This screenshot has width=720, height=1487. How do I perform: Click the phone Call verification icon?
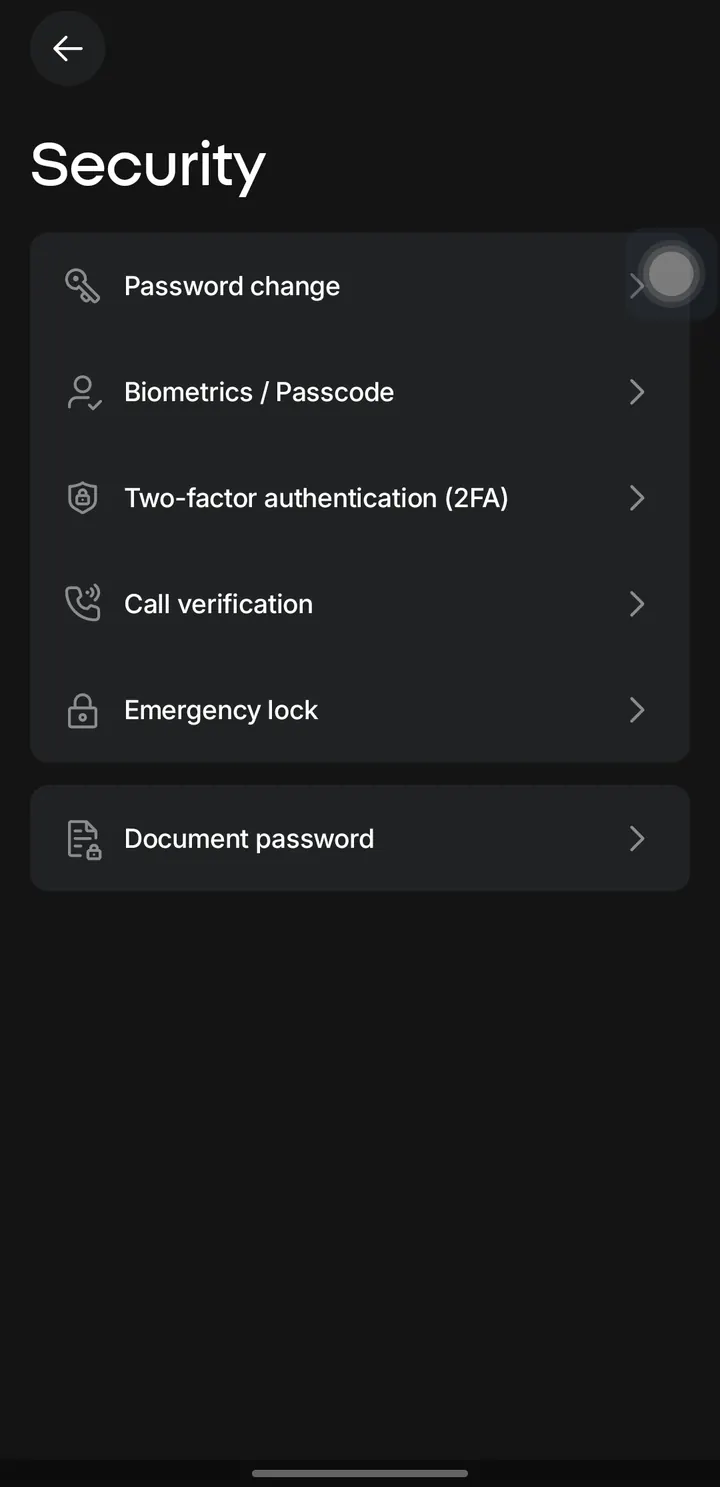tap(82, 604)
